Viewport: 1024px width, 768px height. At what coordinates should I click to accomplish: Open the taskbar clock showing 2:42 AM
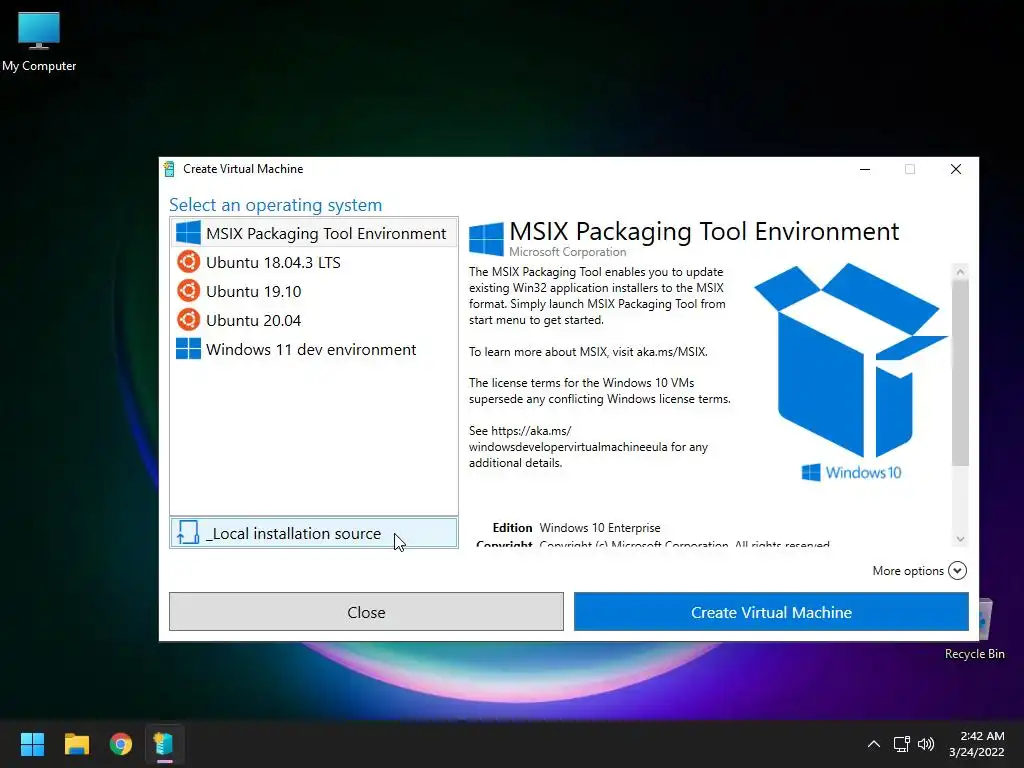pos(977,744)
